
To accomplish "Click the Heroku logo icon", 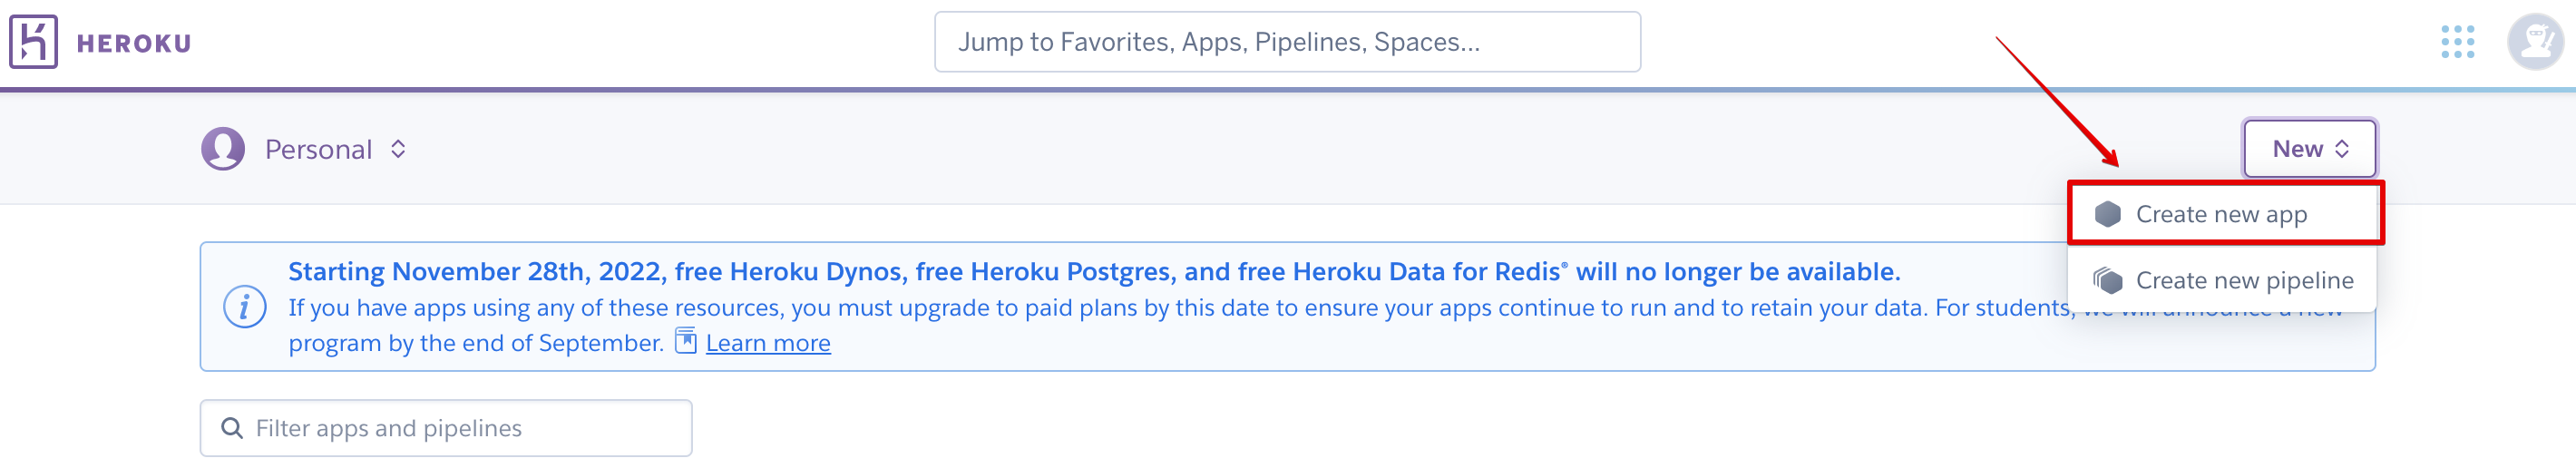I will (x=33, y=42).
